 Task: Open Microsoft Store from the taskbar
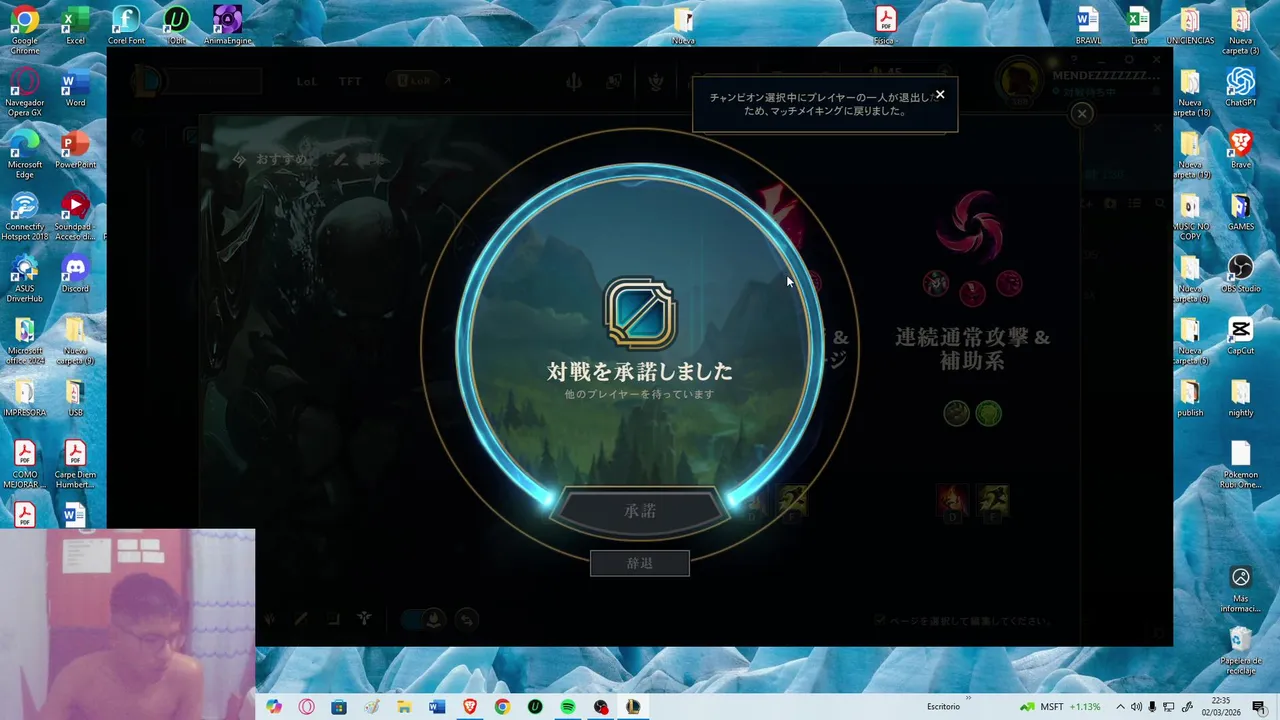339,707
